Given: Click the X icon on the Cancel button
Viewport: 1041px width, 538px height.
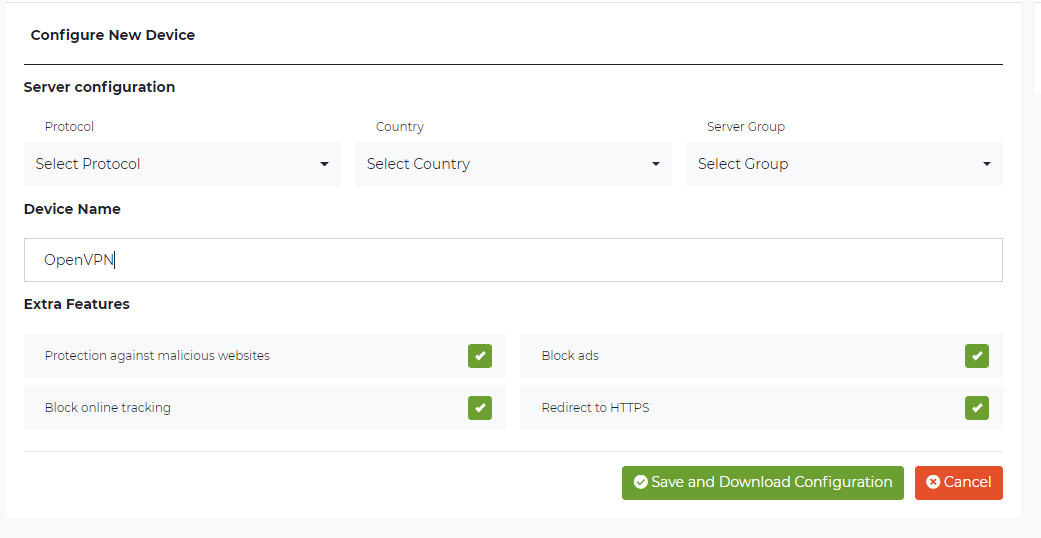Looking at the screenshot, I should (933, 482).
